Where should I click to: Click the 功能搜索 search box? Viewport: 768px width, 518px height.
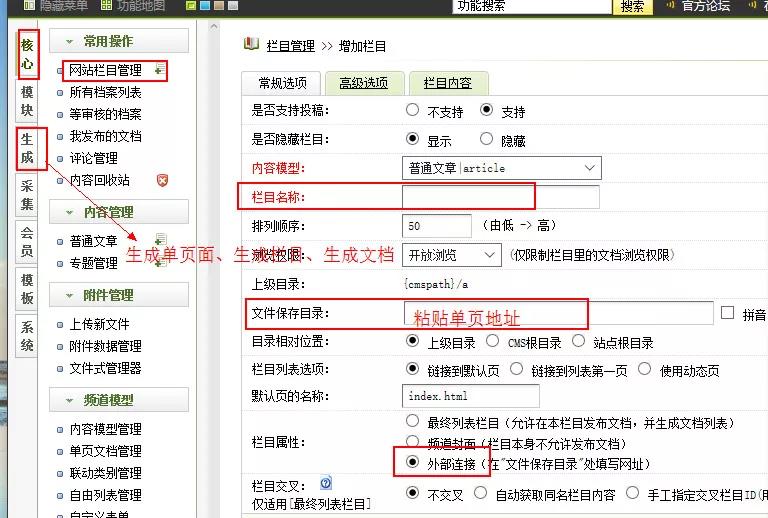coord(531,6)
